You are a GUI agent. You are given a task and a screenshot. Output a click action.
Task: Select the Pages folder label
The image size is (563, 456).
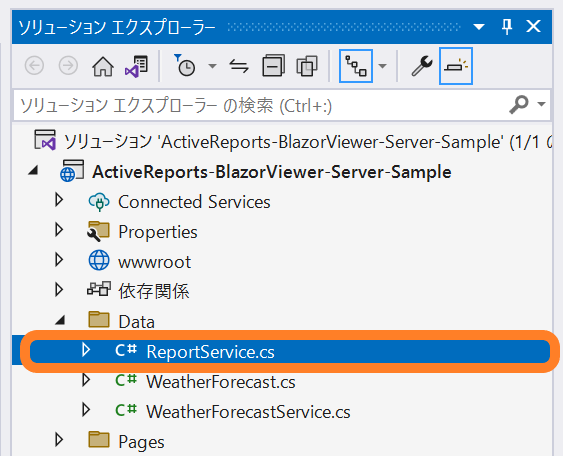pos(141,442)
